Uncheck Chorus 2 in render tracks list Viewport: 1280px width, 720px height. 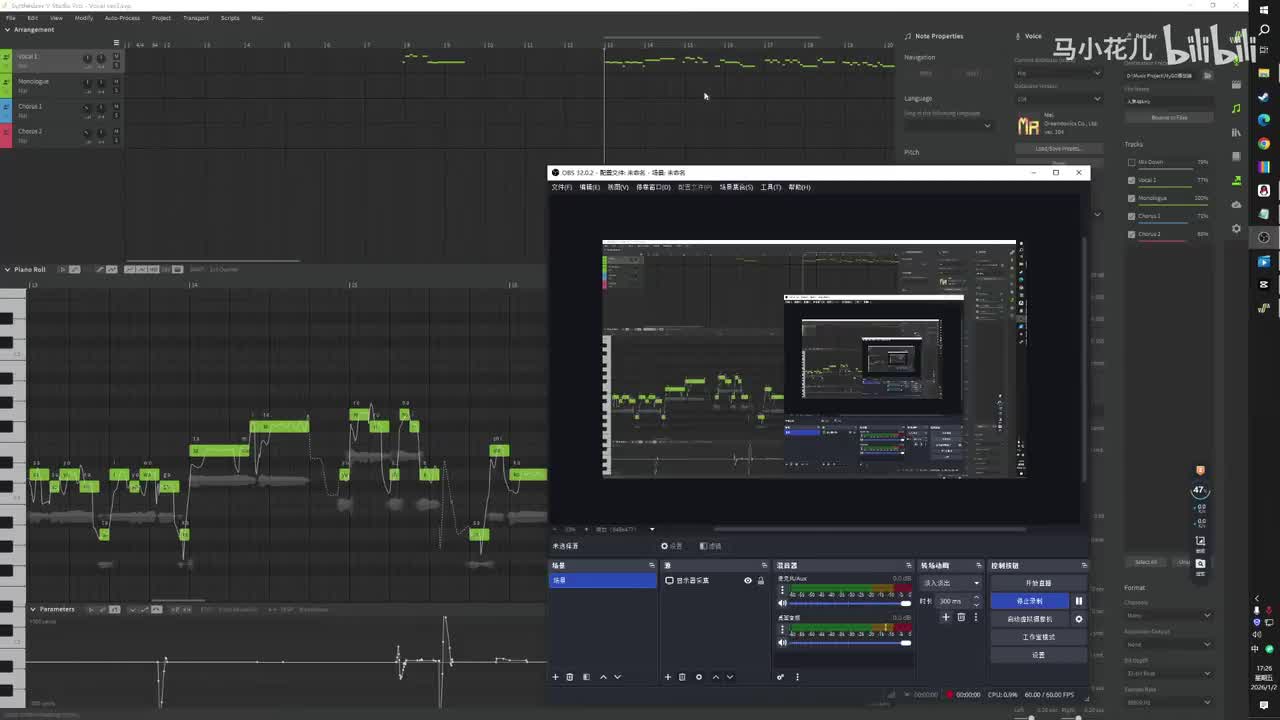point(1131,234)
